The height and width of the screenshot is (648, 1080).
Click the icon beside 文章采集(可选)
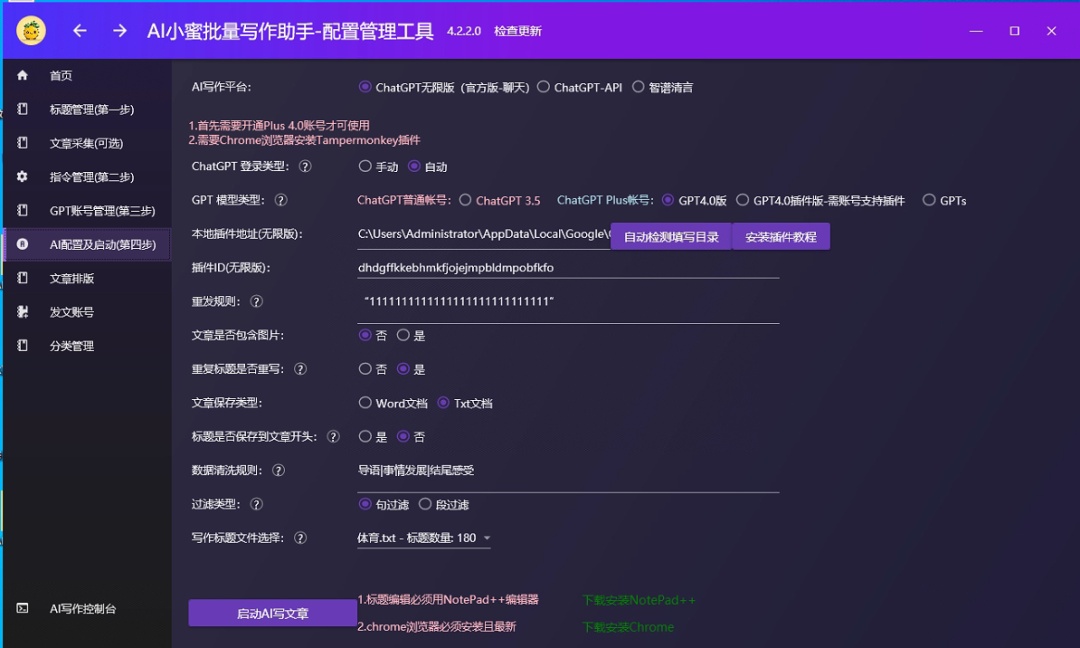(23, 143)
